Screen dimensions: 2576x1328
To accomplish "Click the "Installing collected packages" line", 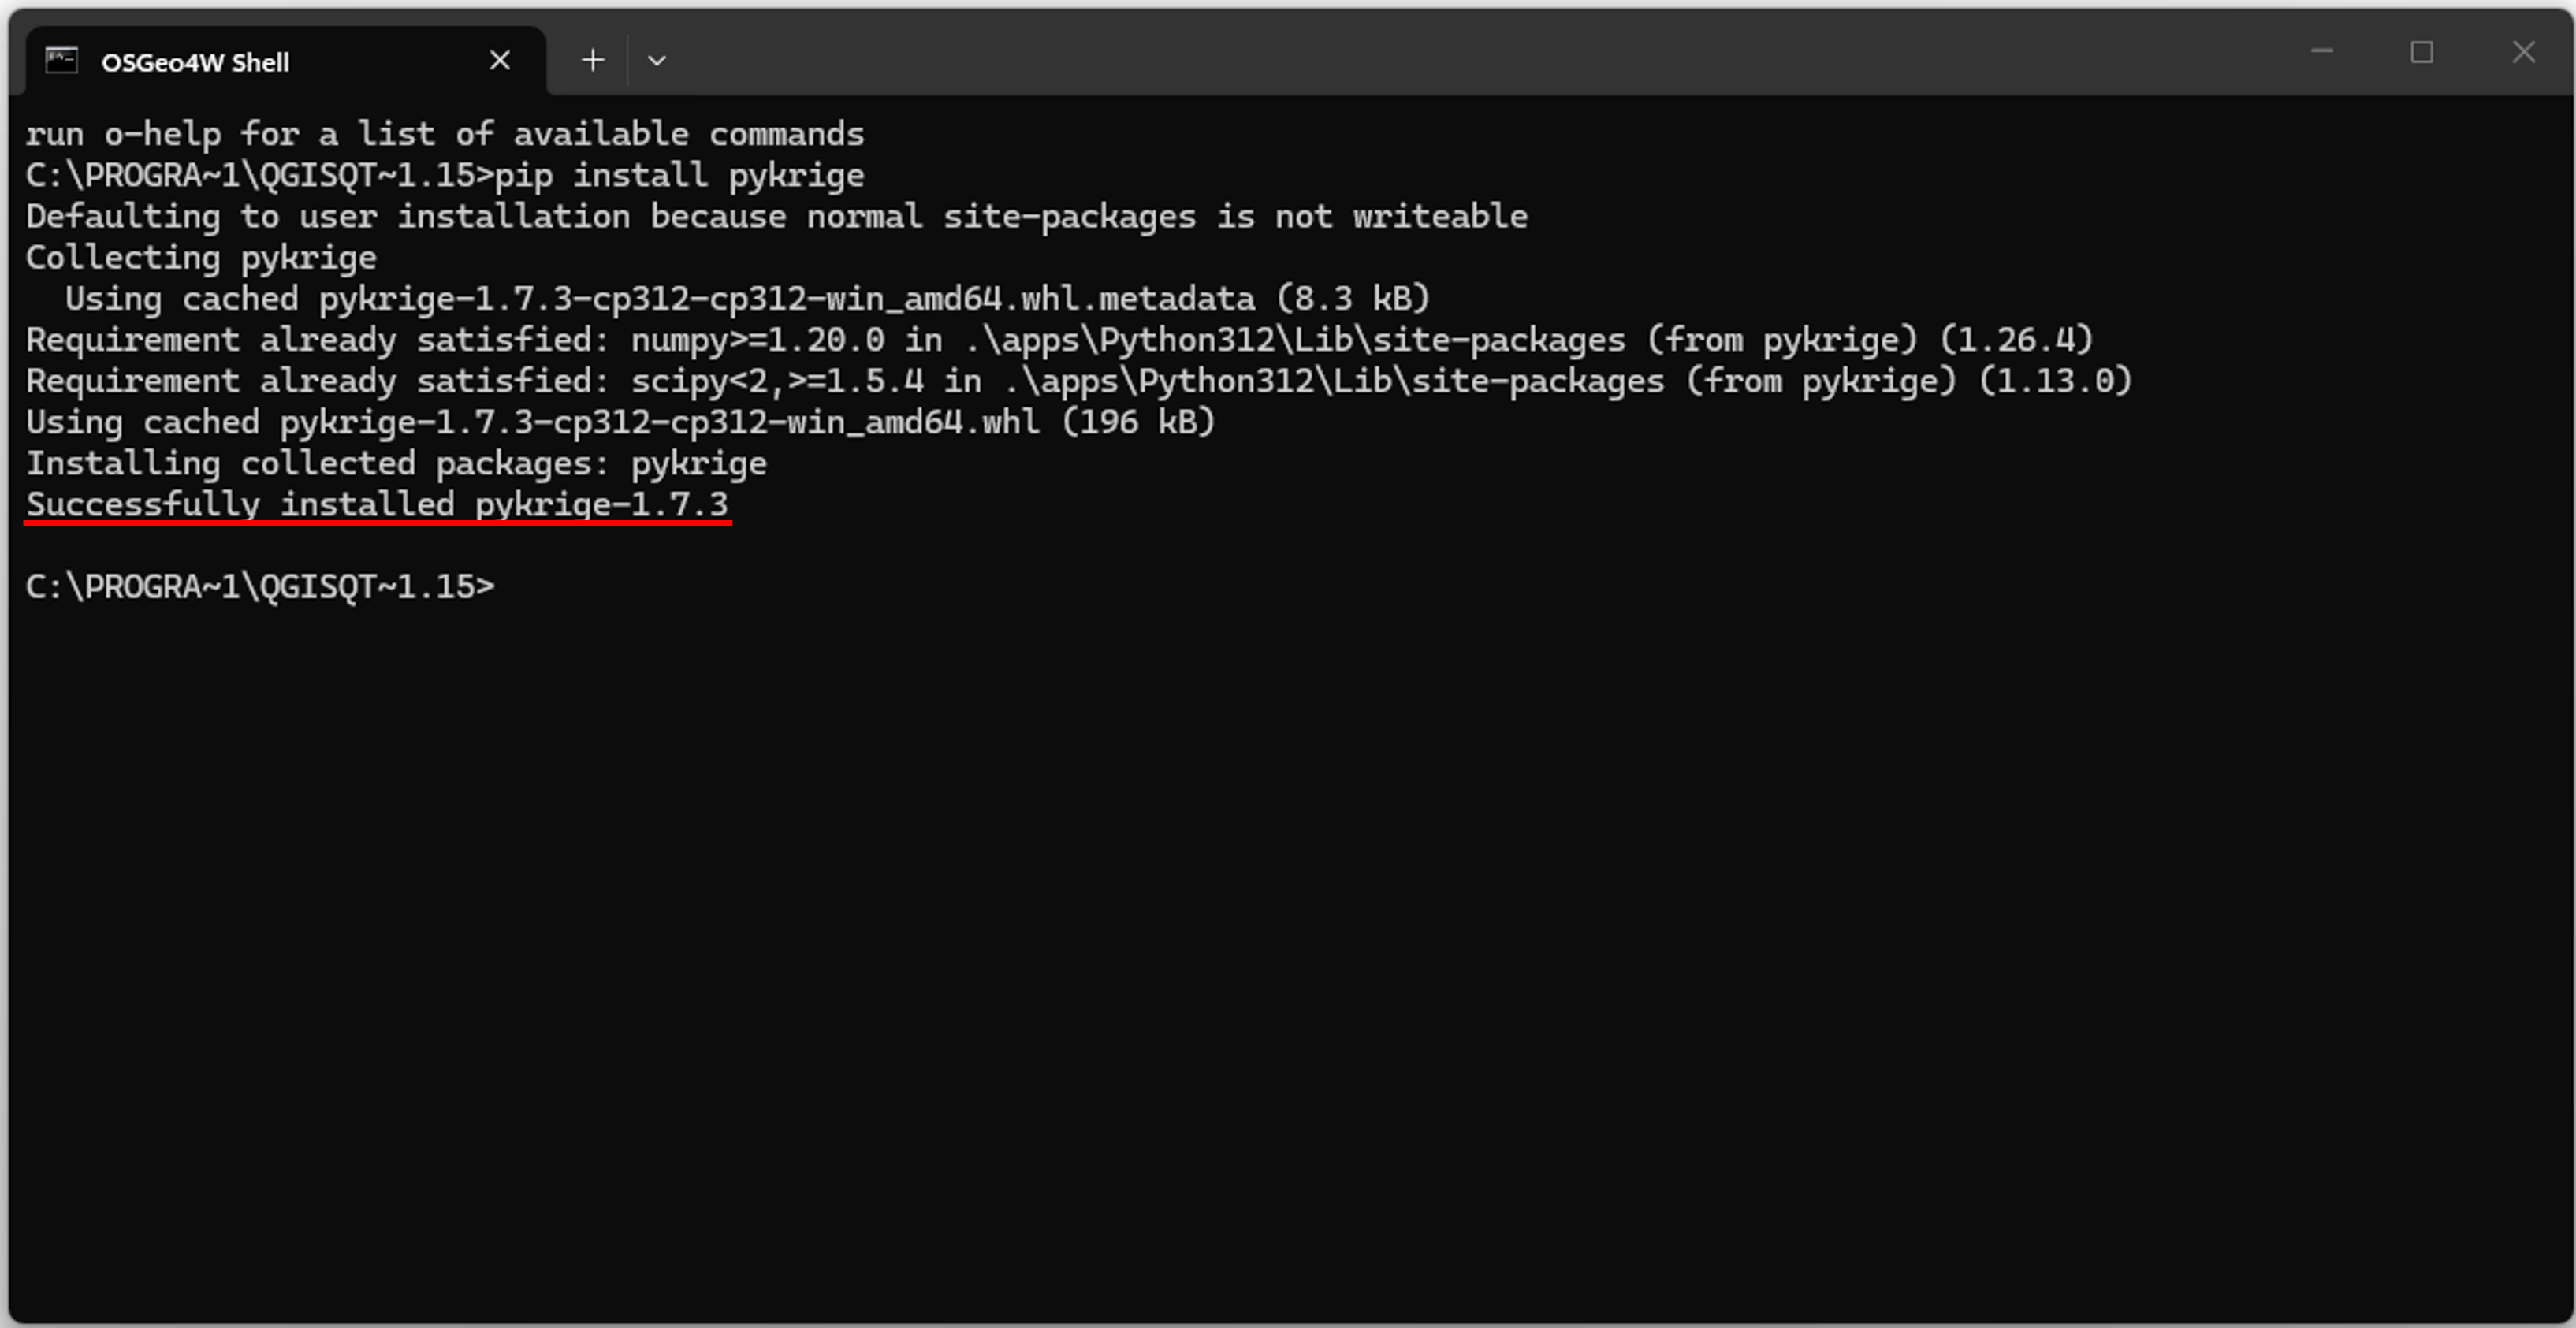I will [x=396, y=463].
